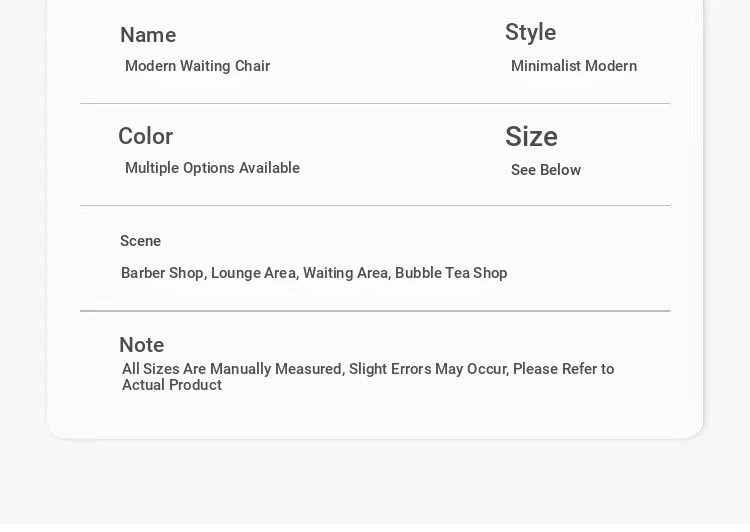Click the Actual Product text line

pyautogui.click(x=172, y=385)
